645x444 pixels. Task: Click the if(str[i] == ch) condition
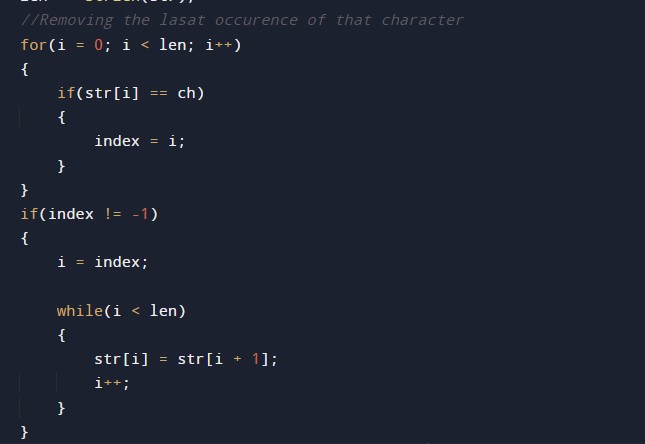click(x=131, y=93)
